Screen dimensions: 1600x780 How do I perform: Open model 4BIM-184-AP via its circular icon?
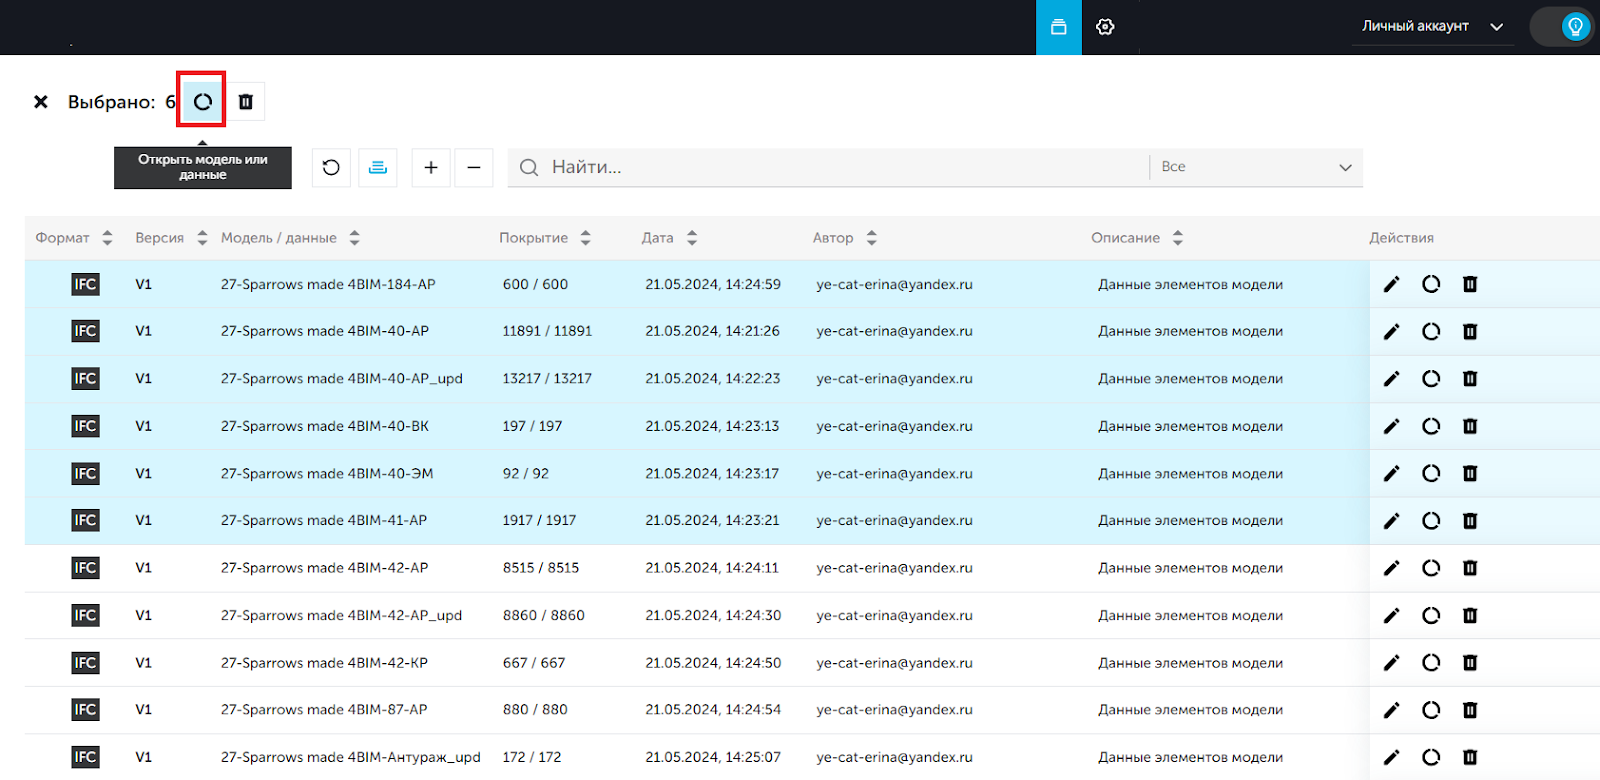point(1431,284)
